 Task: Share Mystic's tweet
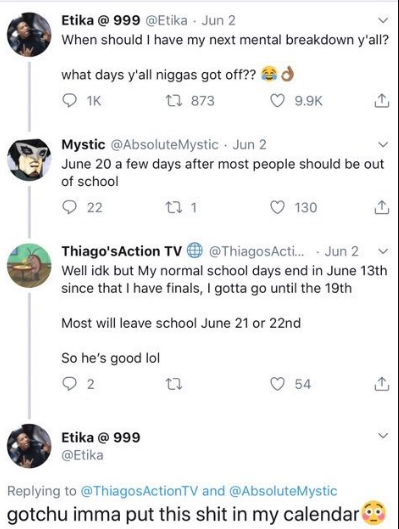[382, 207]
